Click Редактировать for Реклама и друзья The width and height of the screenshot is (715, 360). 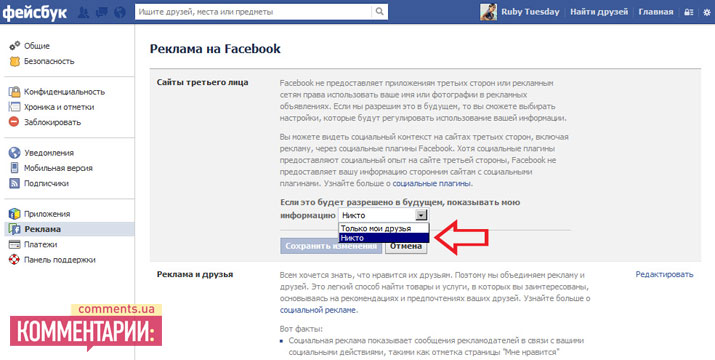[x=664, y=274]
